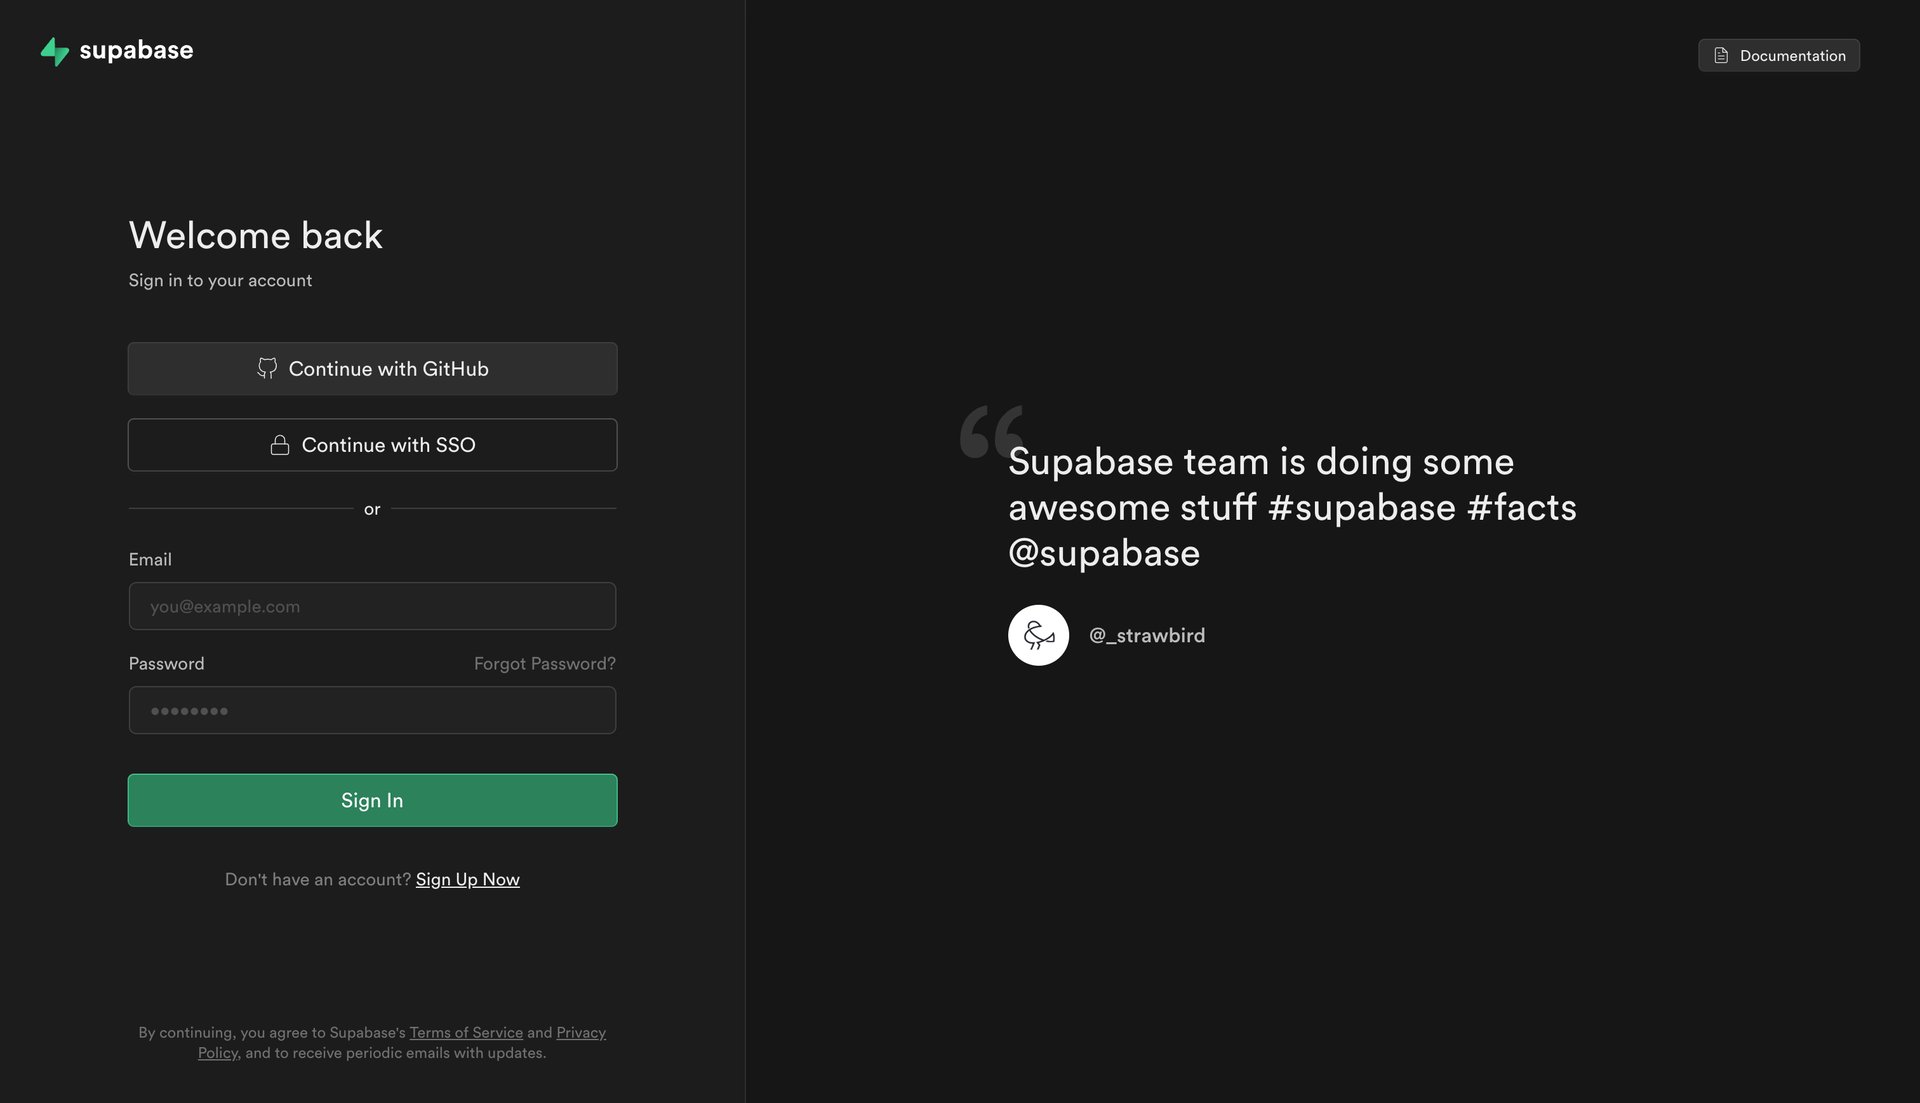Click the 'or' divider between sign-in options
The width and height of the screenshot is (1920, 1103).
[x=372, y=509]
